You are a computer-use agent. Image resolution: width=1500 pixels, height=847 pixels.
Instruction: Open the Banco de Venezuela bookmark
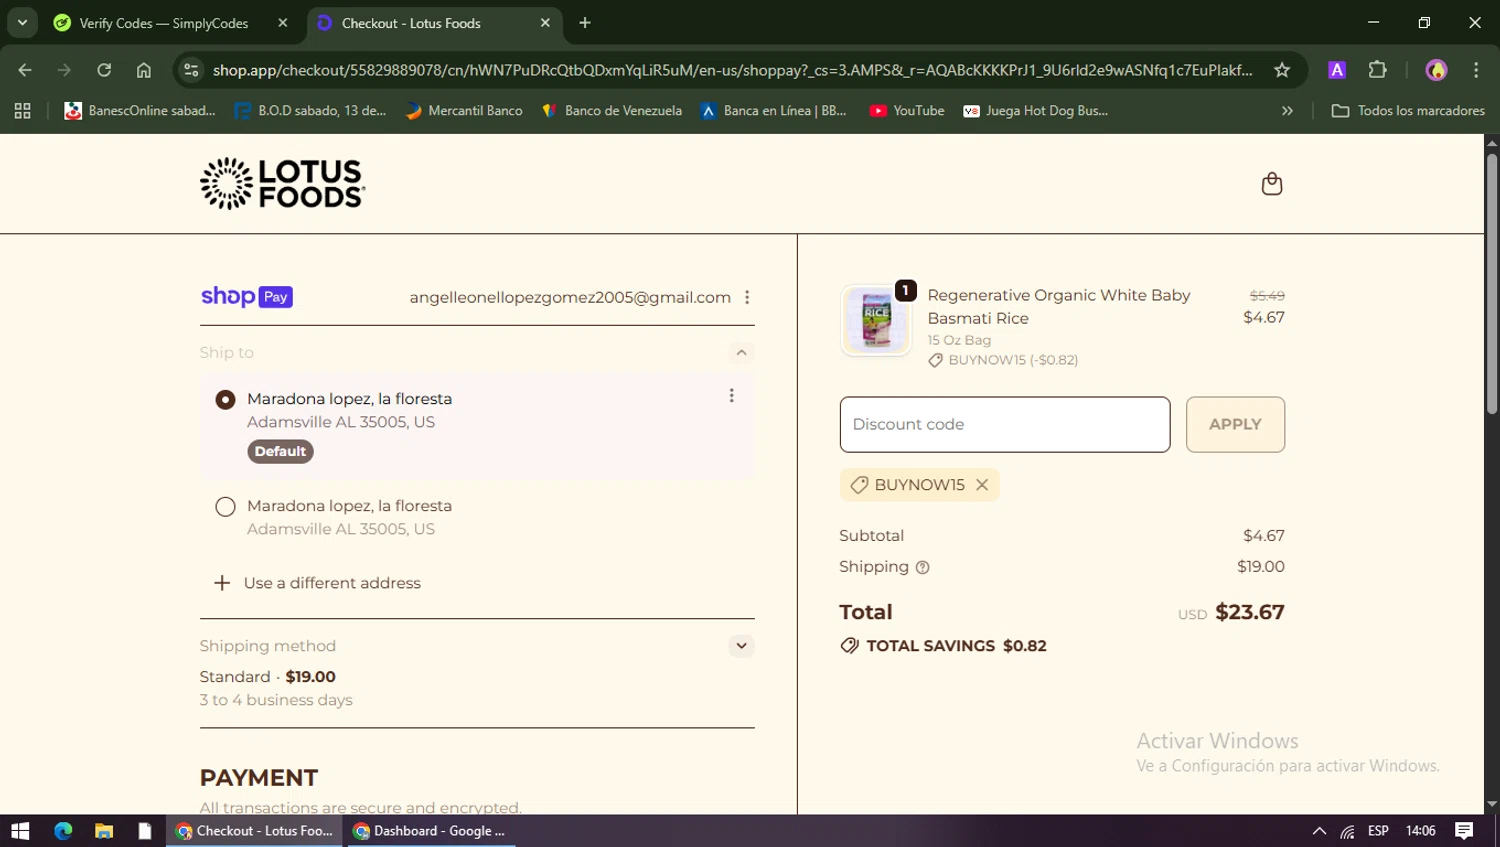(612, 111)
